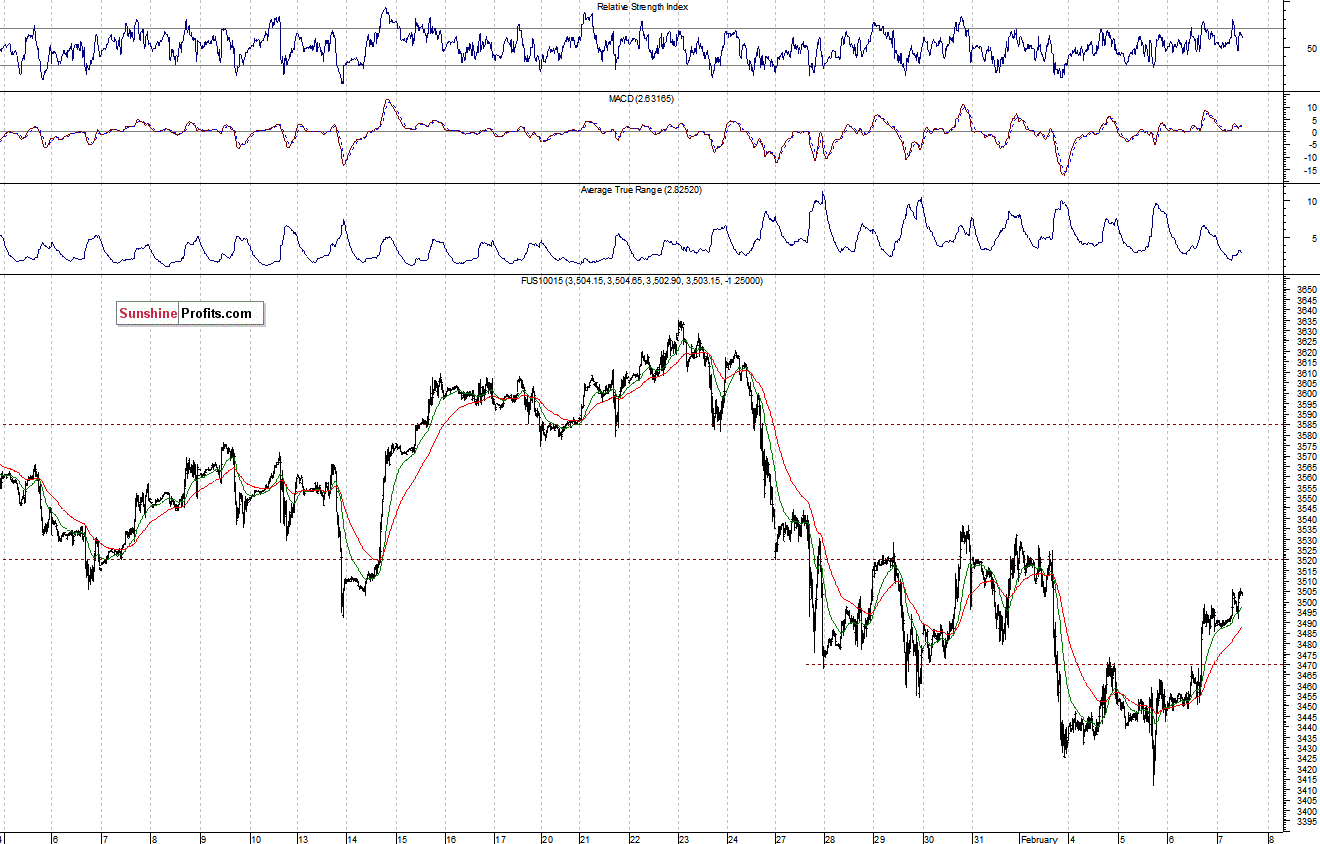Click date axis label 17
The width and height of the screenshot is (1320, 844).
click(x=499, y=839)
